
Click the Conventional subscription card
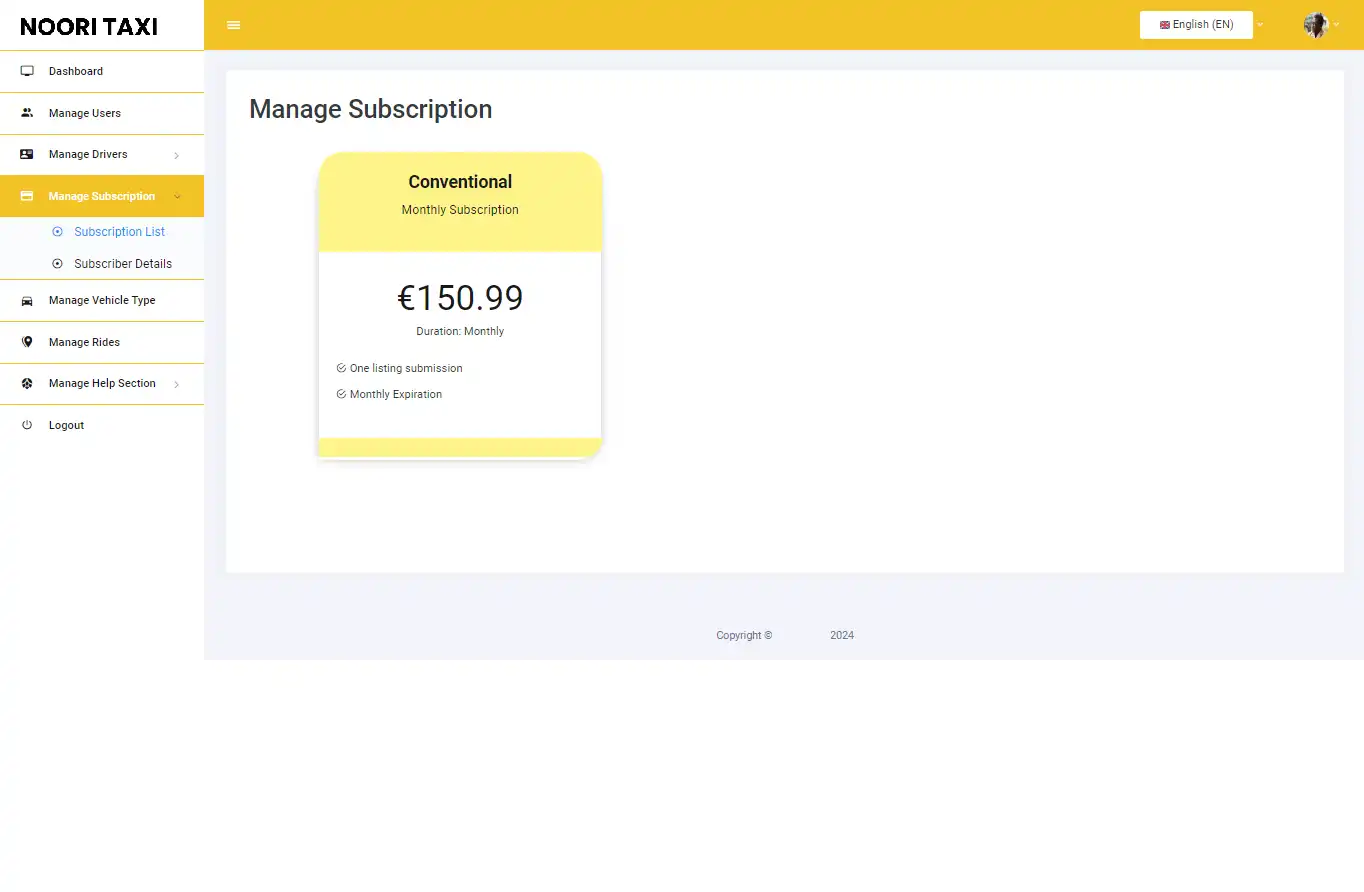(459, 300)
